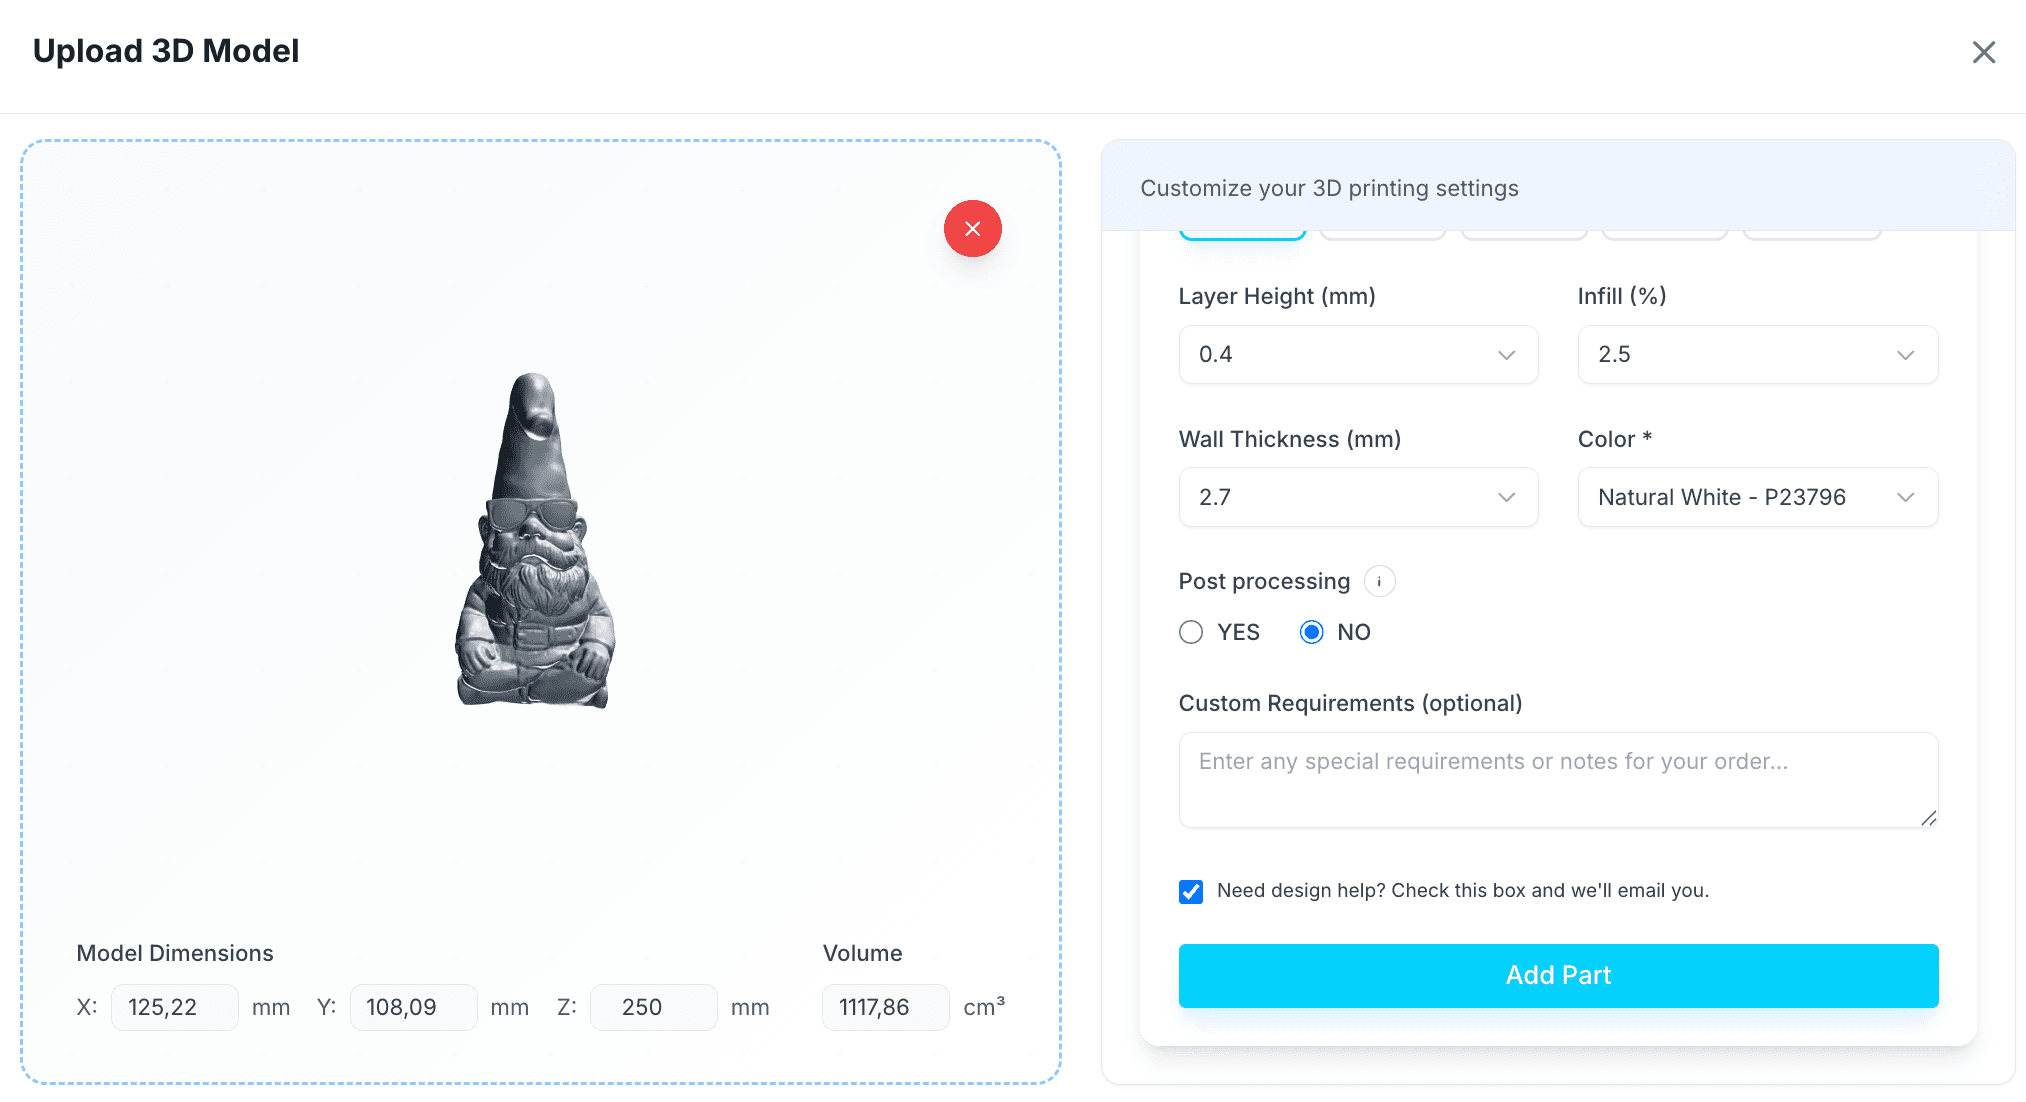Click the X dimension field 125,22

coord(174,1007)
